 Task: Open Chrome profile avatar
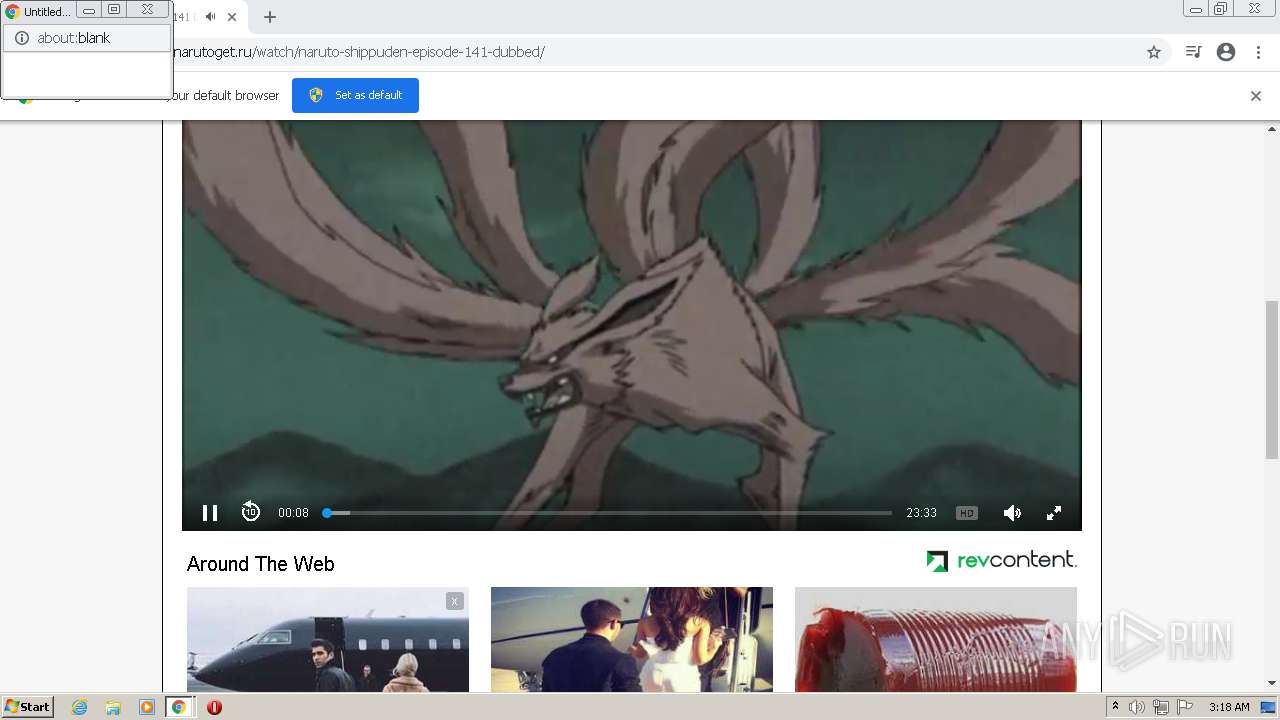1226,52
